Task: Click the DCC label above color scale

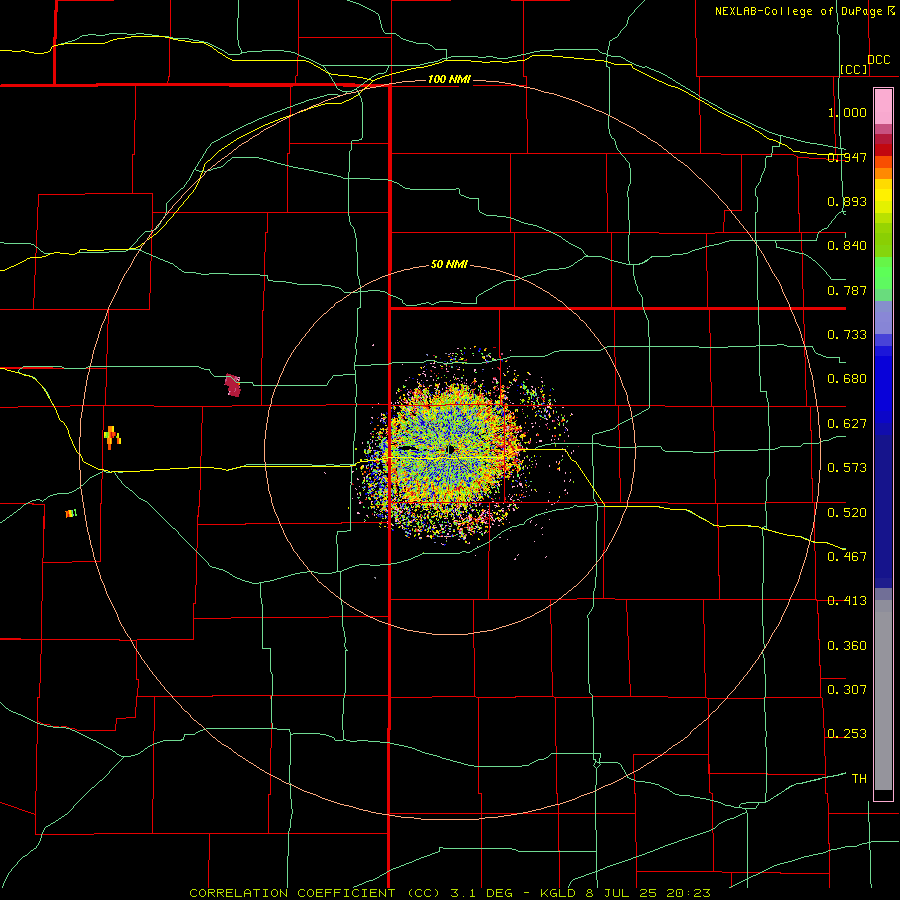Action: tap(879, 60)
